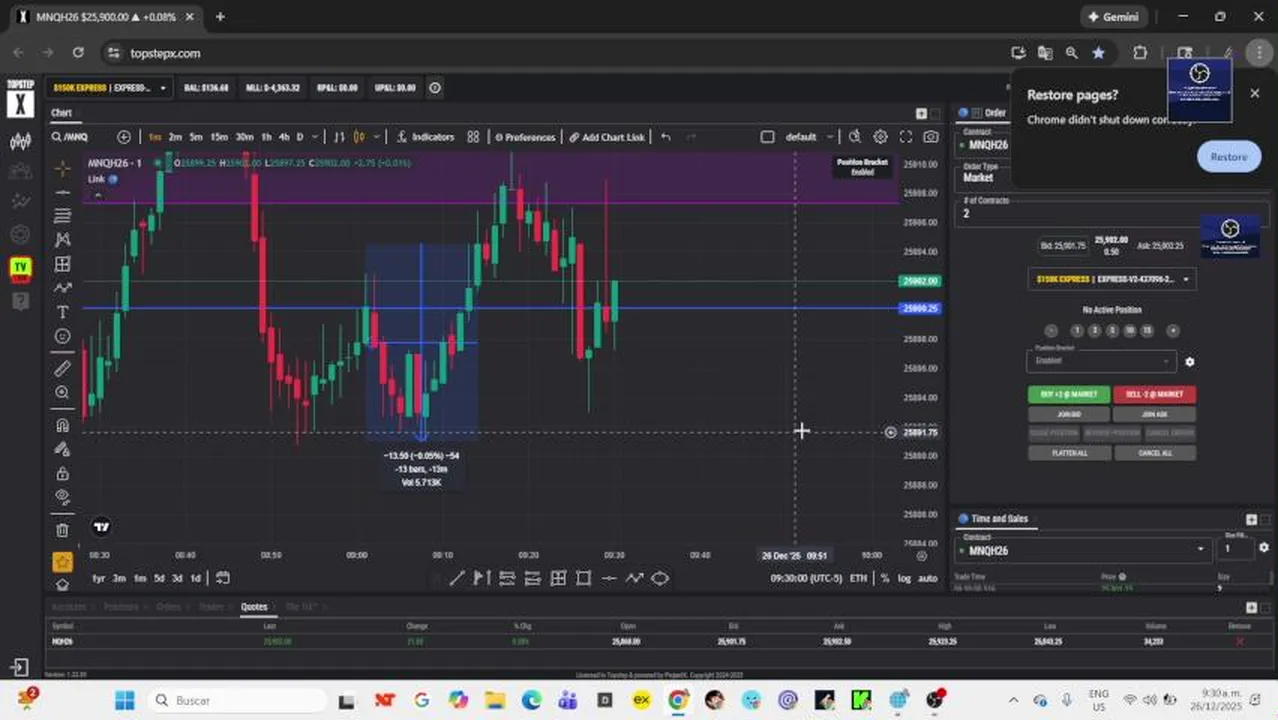
Task: Select the 2m timeframe
Action: (x=175, y=137)
